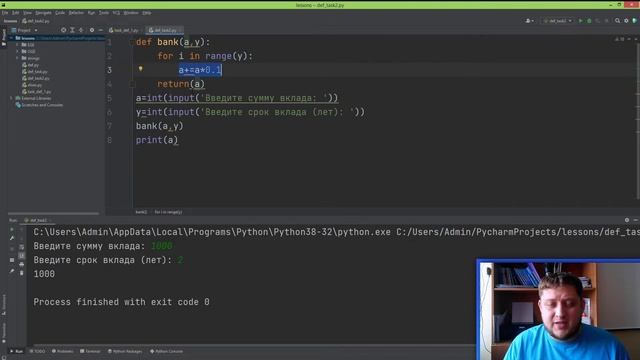Image resolution: width=640 pixels, height=360 pixels.
Task: Open IDE settings gear in top toolbar
Action: 626,21
